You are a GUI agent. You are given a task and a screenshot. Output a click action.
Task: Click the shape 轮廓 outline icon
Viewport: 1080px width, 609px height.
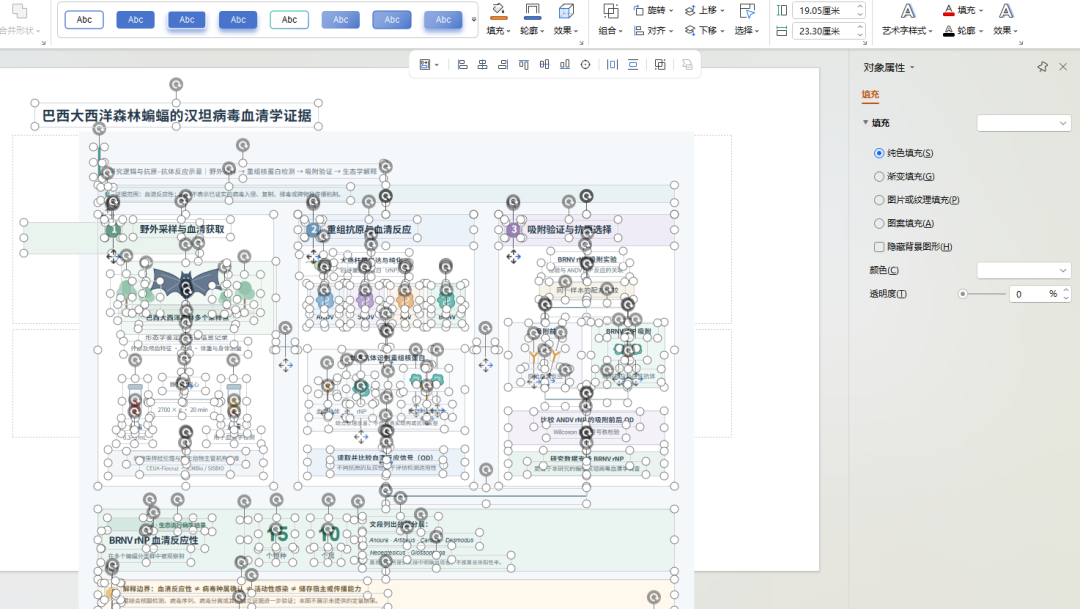point(532,11)
